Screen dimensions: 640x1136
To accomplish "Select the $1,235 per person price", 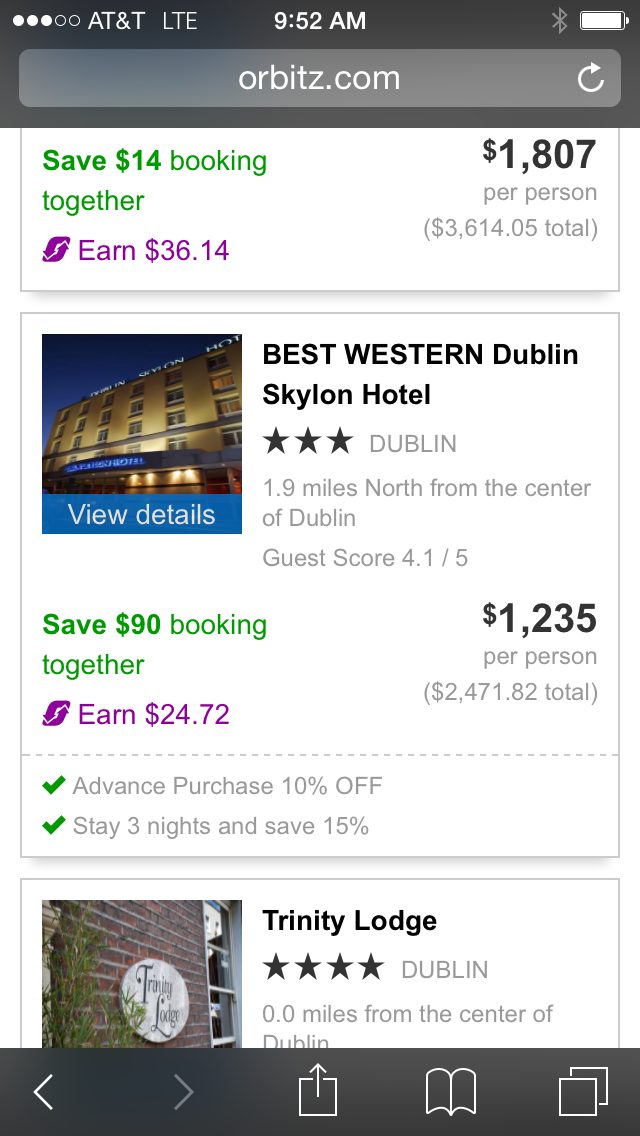I will point(540,619).
